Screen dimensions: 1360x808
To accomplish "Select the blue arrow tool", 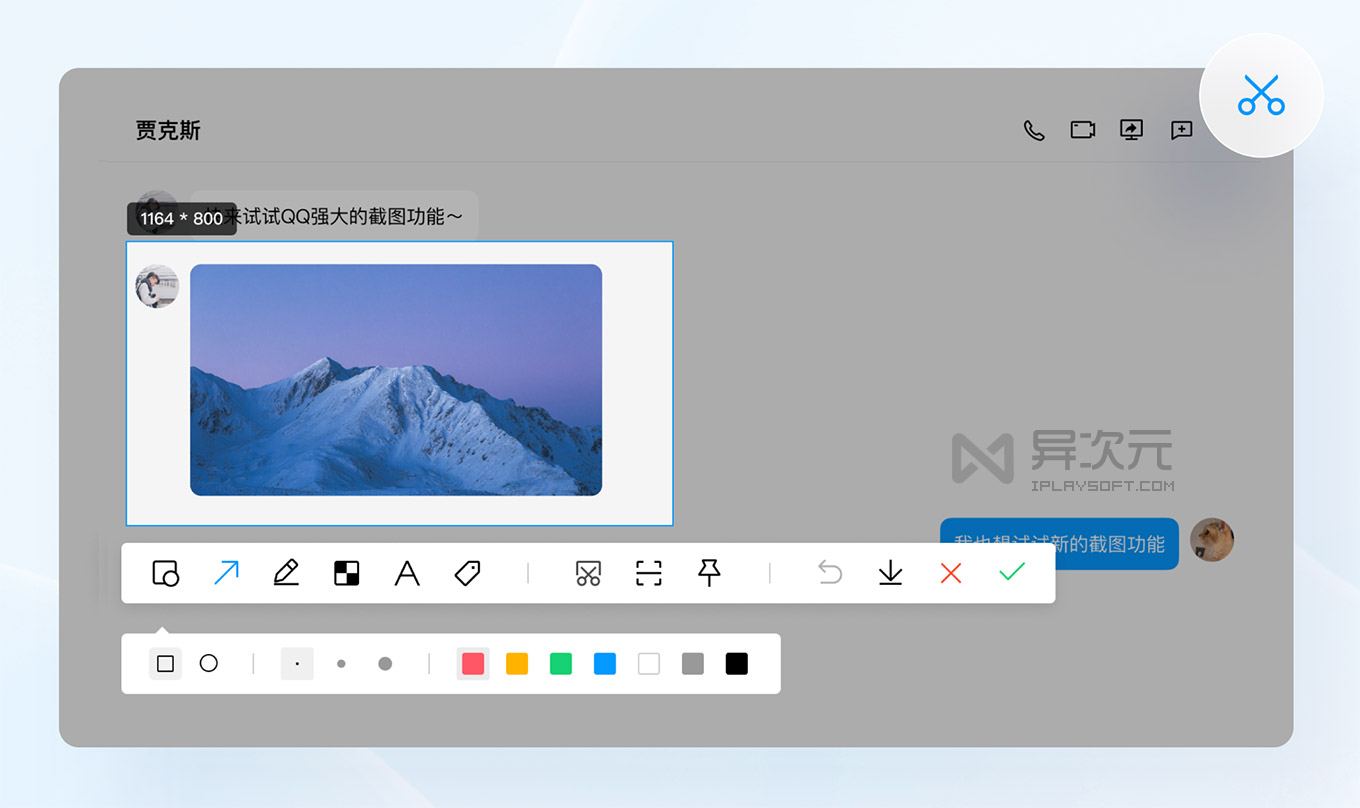I will [x=226, y=573].
